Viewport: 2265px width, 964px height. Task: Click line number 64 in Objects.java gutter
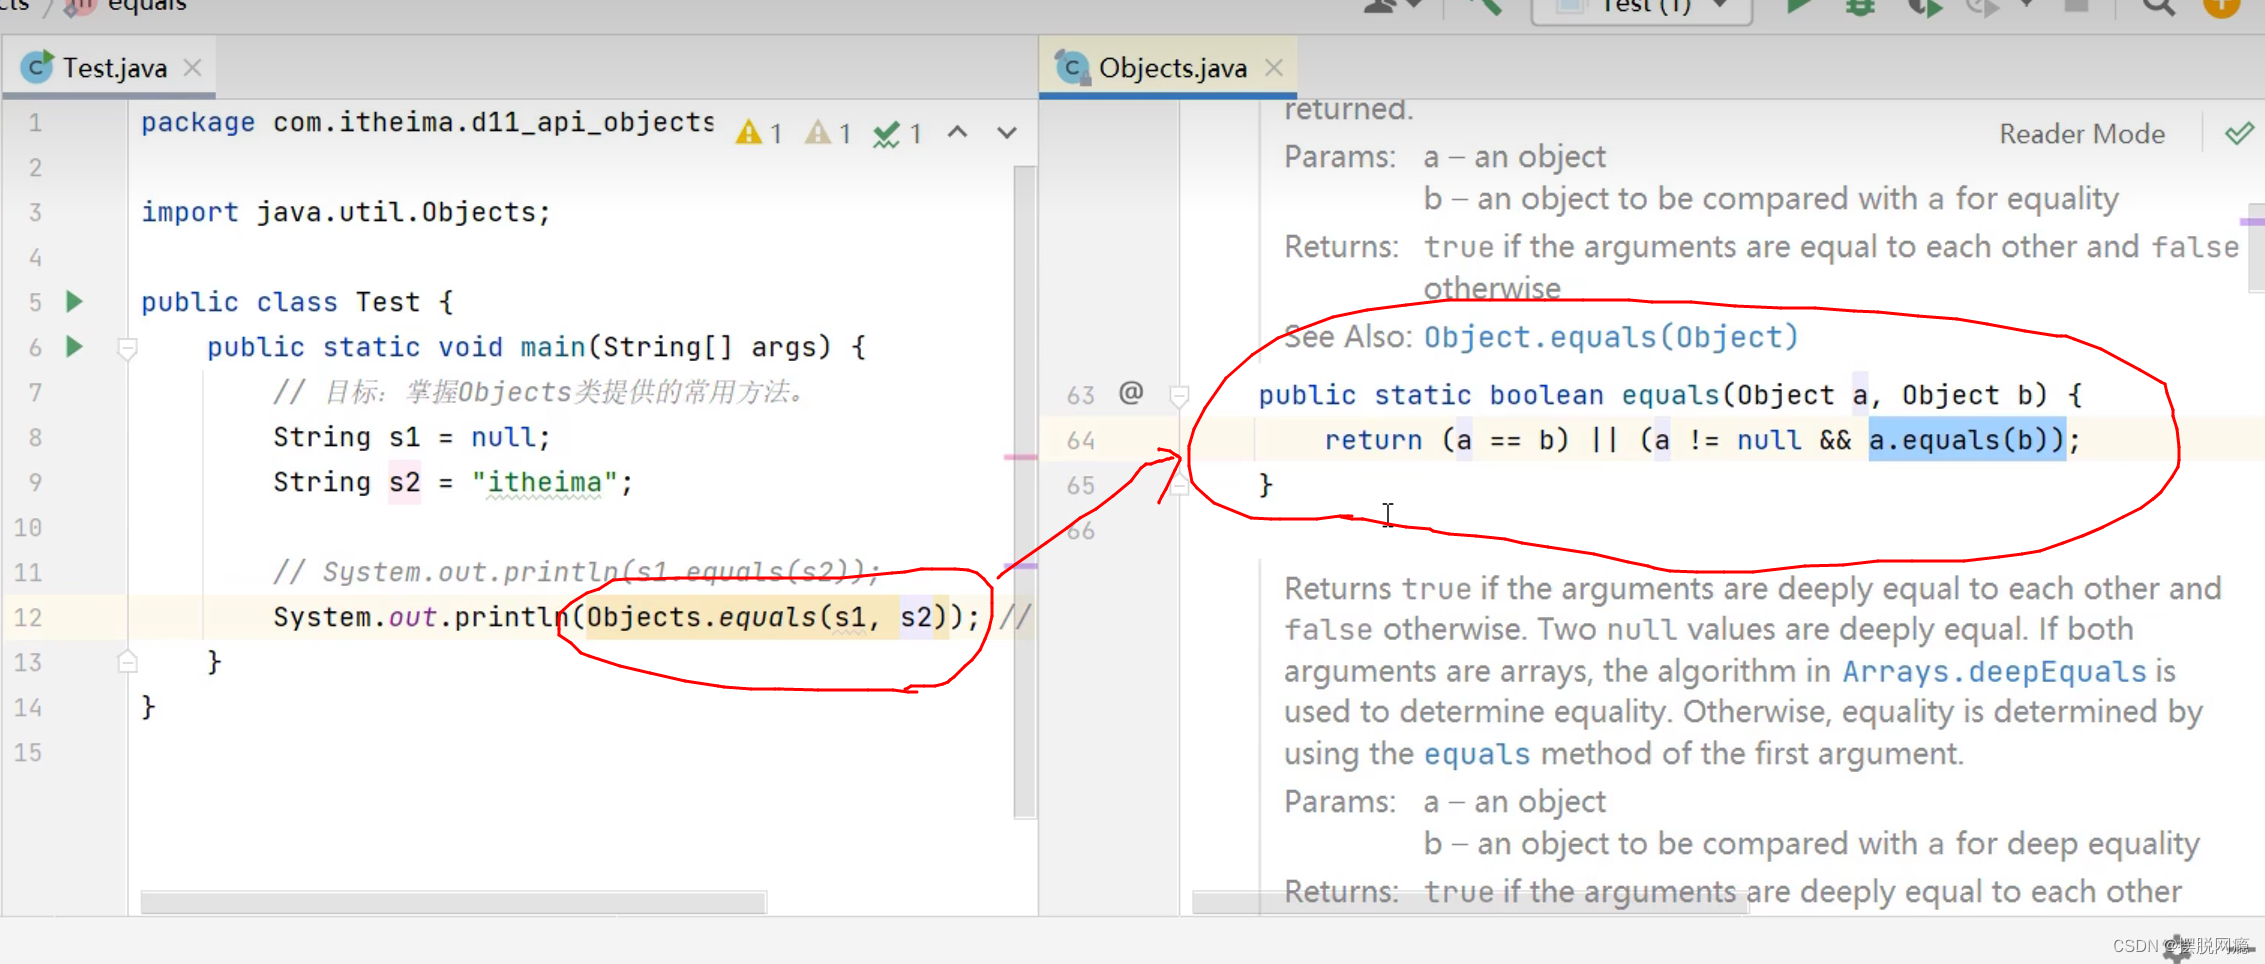1080,440
